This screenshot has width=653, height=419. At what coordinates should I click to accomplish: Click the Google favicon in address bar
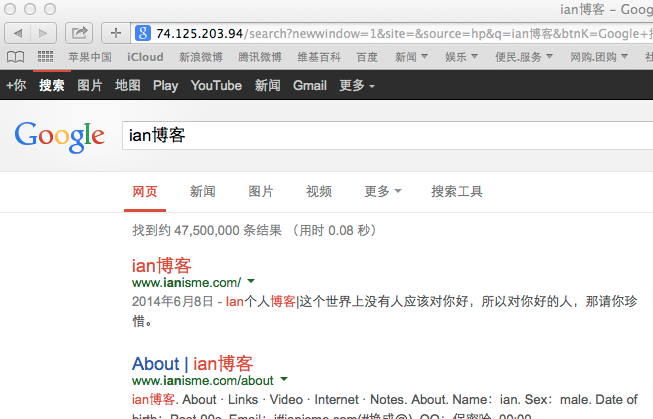[x=143, y=33]
